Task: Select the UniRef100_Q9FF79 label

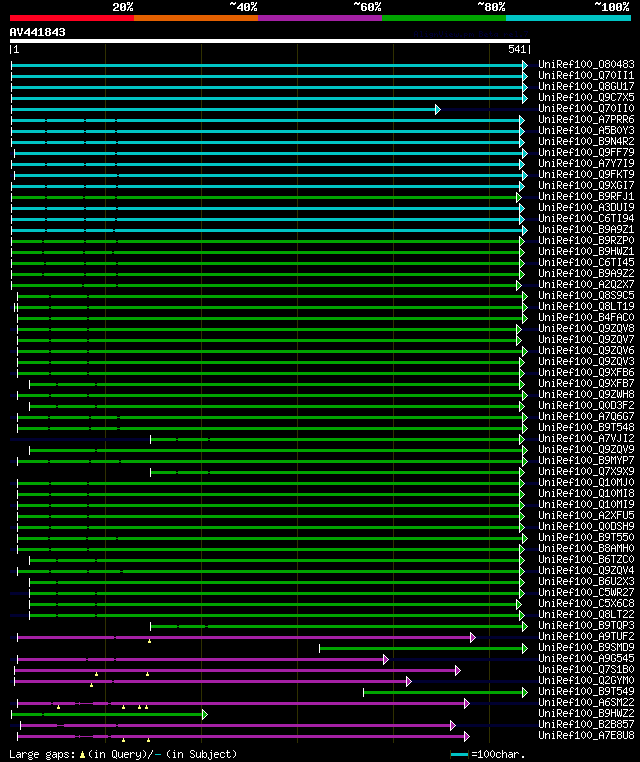Action: 586,152
